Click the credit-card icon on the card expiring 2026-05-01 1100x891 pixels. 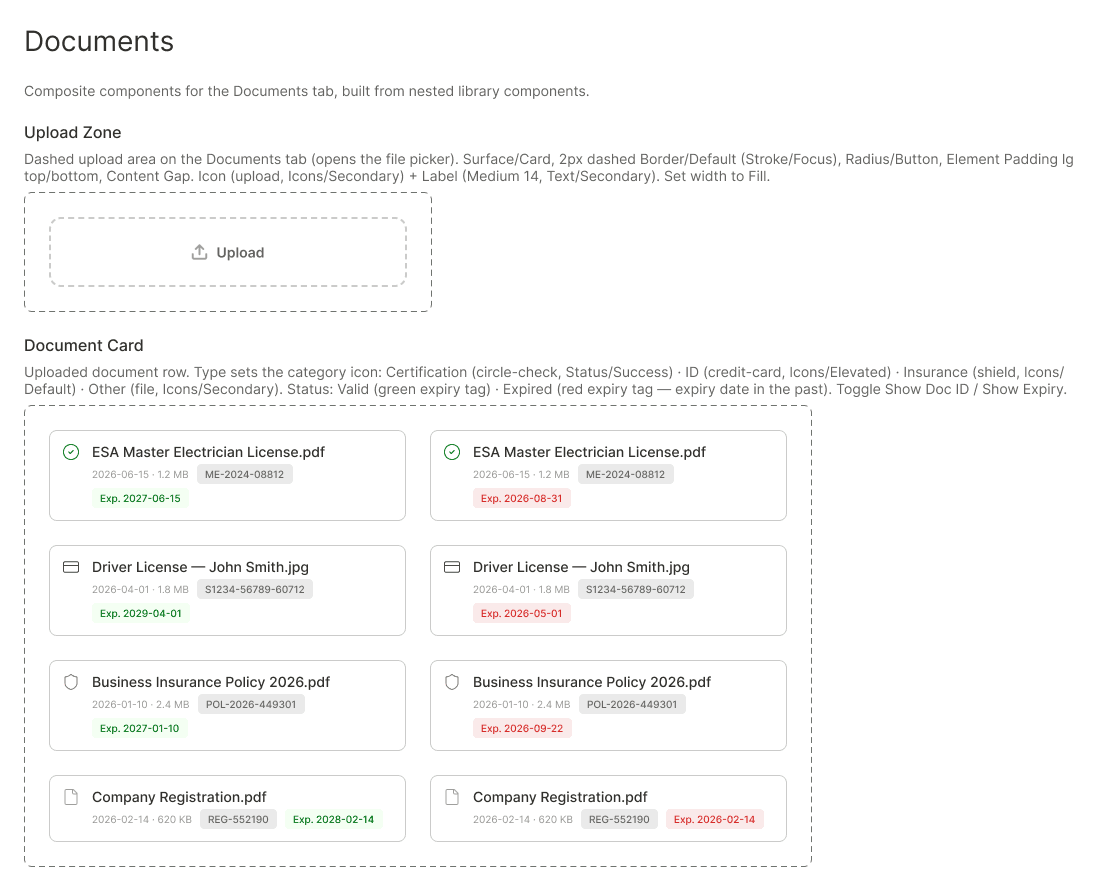(x=452, y=567)
